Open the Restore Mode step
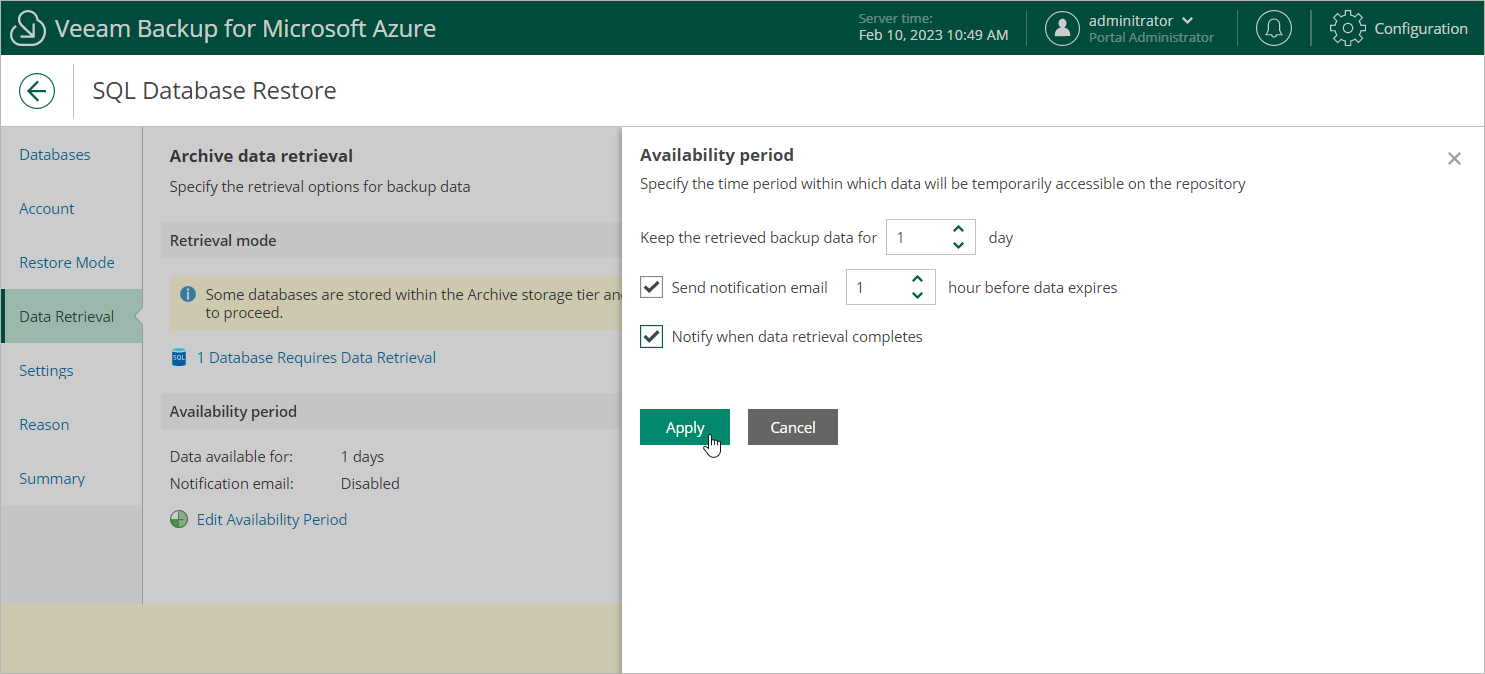This screenshot has width=1485, height=674. 67,263
